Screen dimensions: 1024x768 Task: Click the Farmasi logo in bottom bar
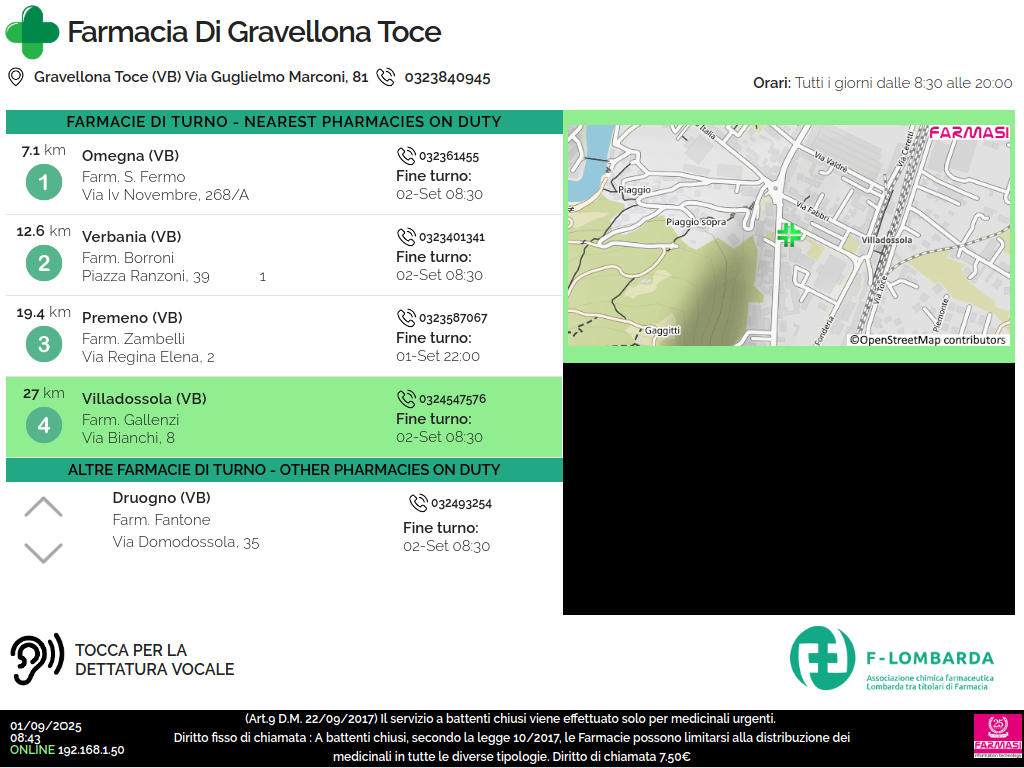(x=997, y=736)
